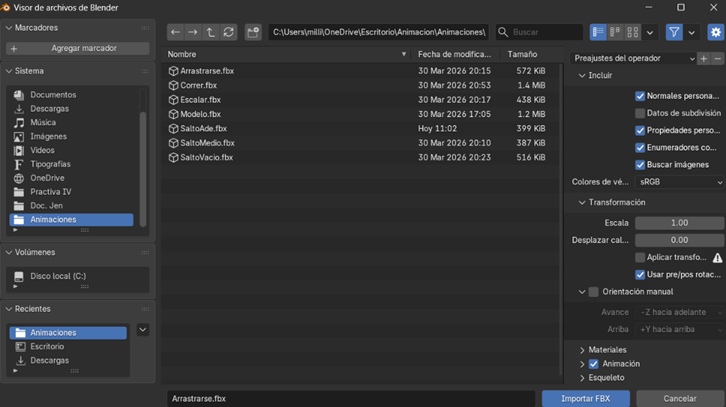Enable Datos de subdivisión checkbox
This screenshot has width=726, height=407.
coord(640,113)
